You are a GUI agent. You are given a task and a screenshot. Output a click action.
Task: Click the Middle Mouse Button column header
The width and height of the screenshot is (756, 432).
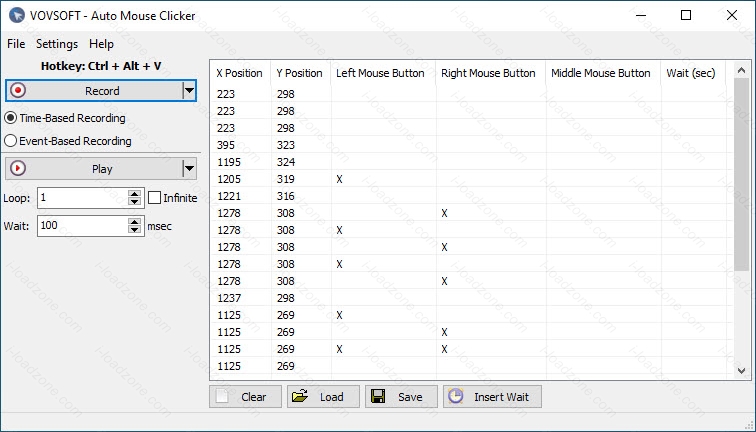(603, 73)
